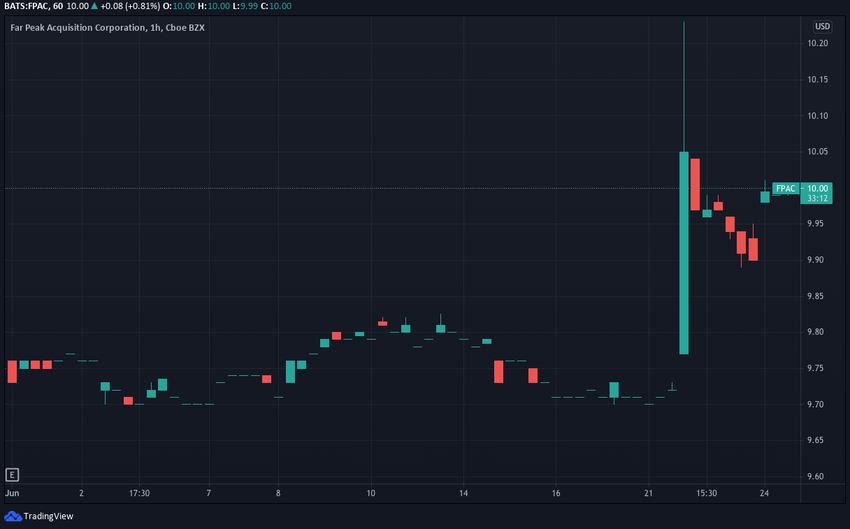
Task: Click the 10.10 price axis label
Action: click(x=817, y=115)
